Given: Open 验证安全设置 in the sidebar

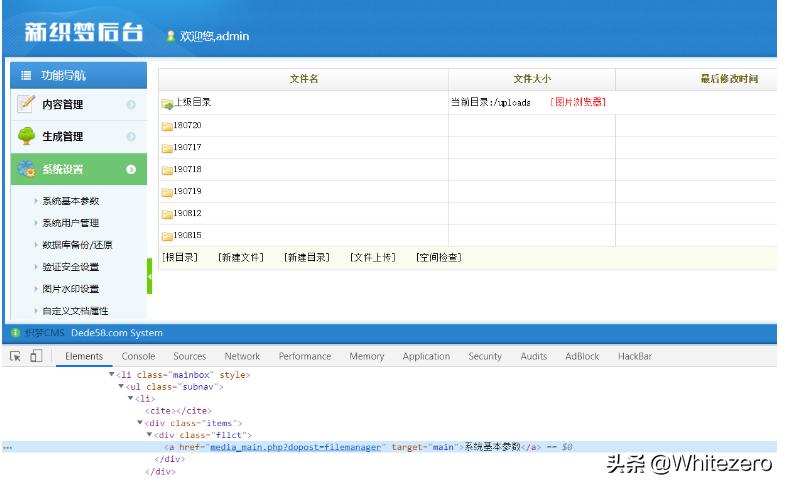Looking at the screenshot, I should coord(70,267).
